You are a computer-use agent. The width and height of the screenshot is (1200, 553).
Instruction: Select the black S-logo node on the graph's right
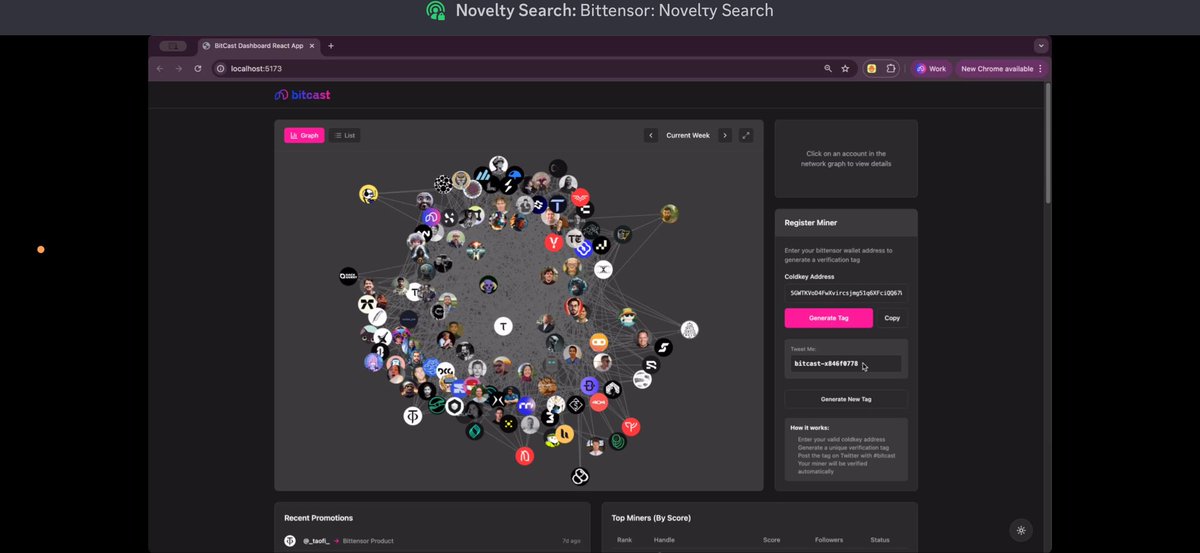[x=663, y=347]
